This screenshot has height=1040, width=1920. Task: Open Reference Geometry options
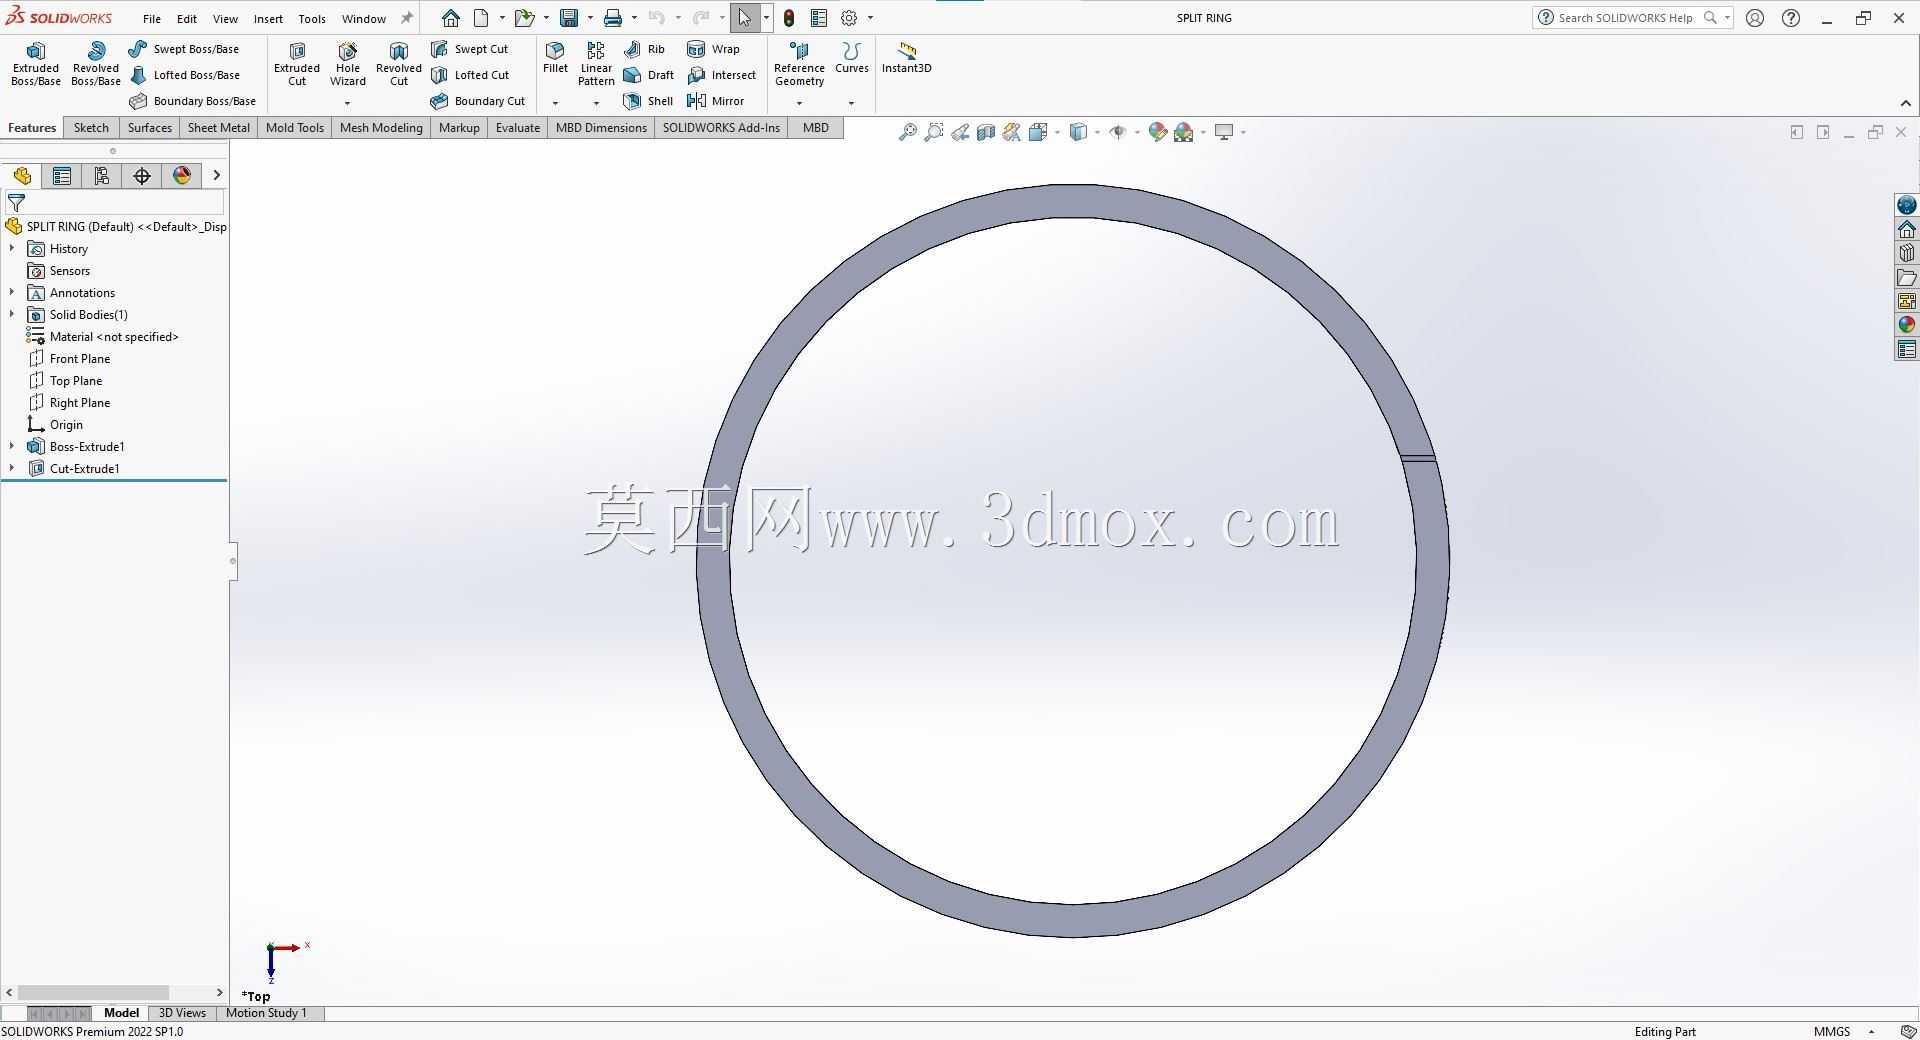(x=799, y=64)
